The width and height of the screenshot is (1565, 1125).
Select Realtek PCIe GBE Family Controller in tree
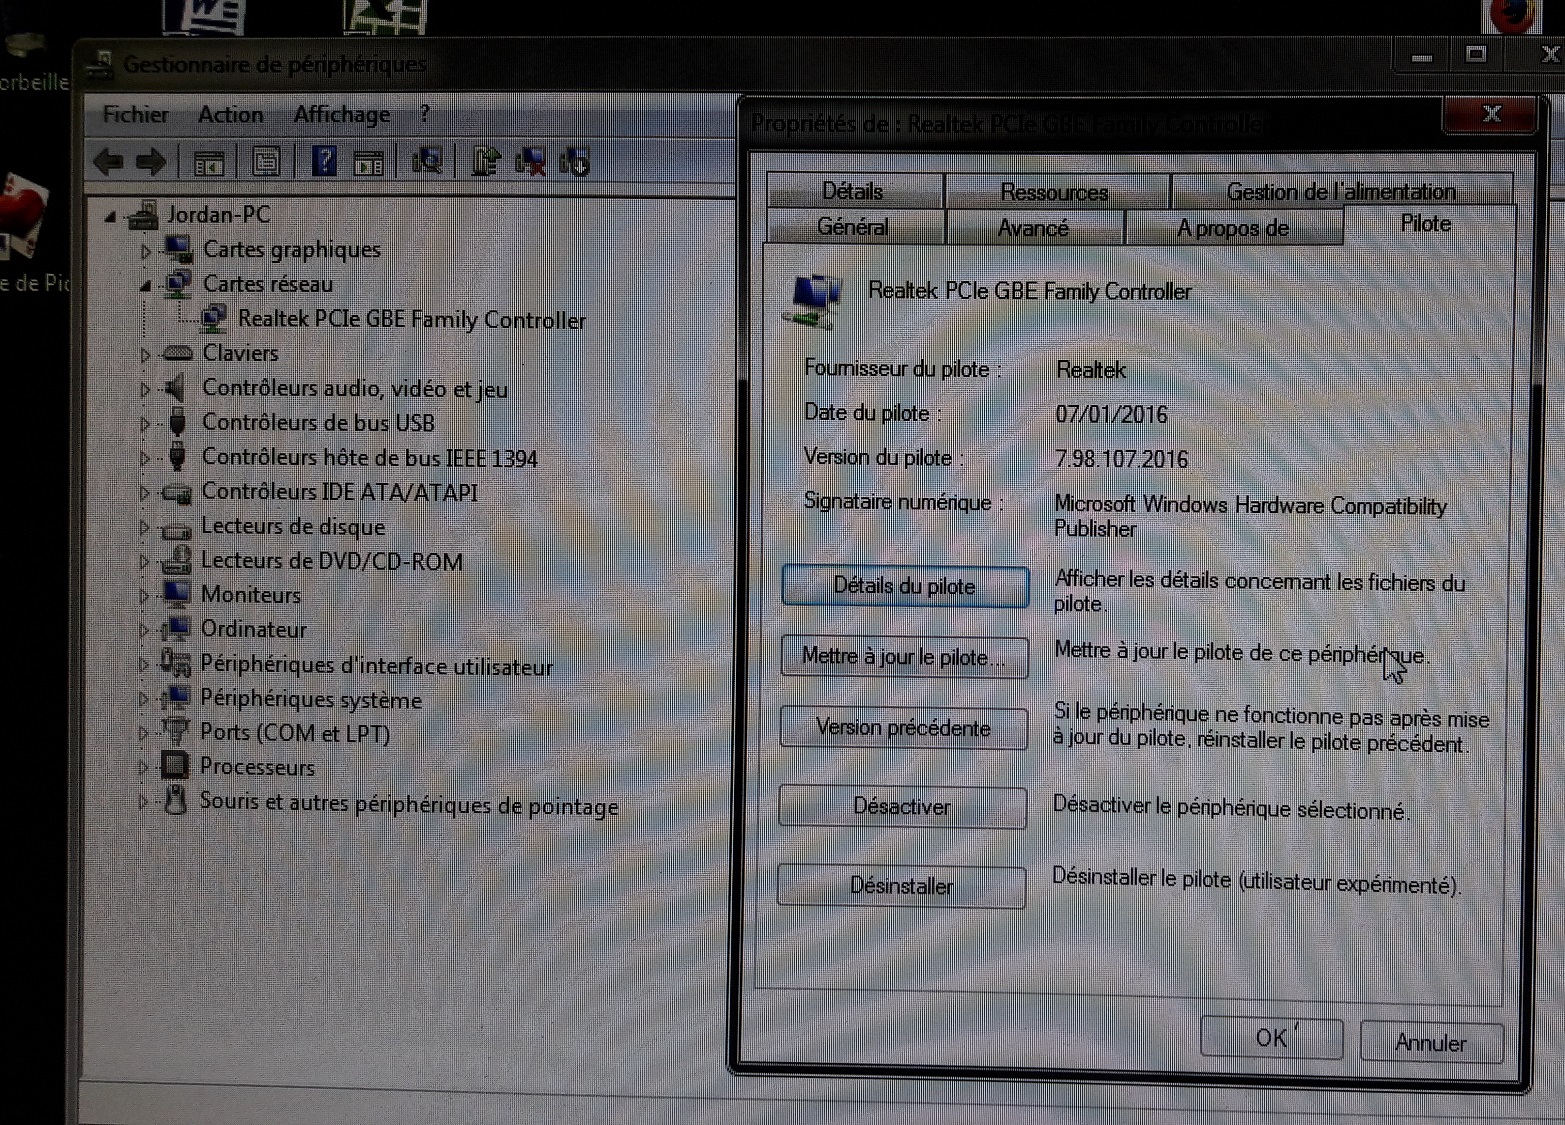coord(411,320)
